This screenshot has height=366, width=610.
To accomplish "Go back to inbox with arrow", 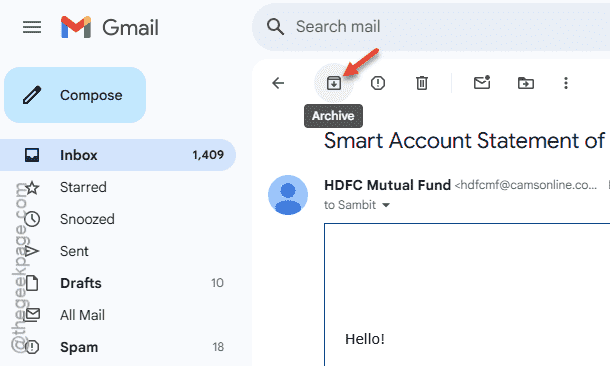I will 278,83.
